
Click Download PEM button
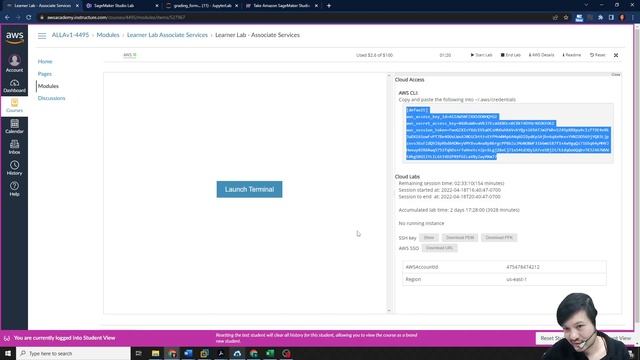pos(460,238)
